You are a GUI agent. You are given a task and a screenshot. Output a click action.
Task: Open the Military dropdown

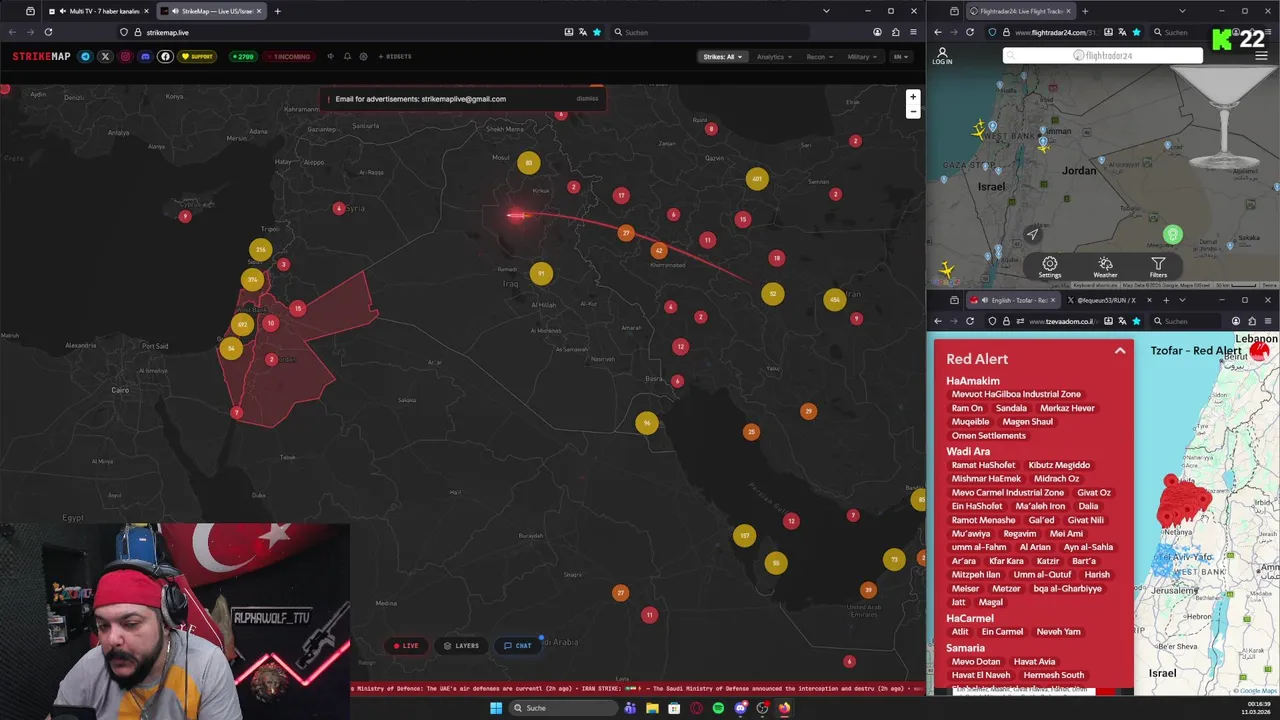tap(862, 57)
